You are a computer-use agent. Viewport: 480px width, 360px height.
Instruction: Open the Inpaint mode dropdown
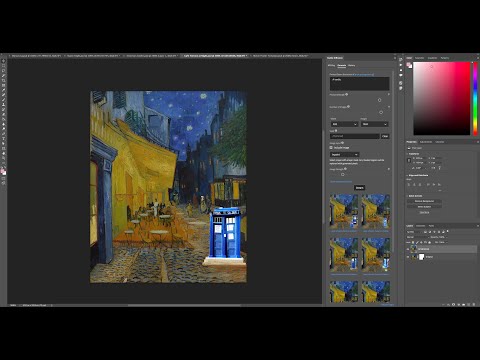click(345, 155)
